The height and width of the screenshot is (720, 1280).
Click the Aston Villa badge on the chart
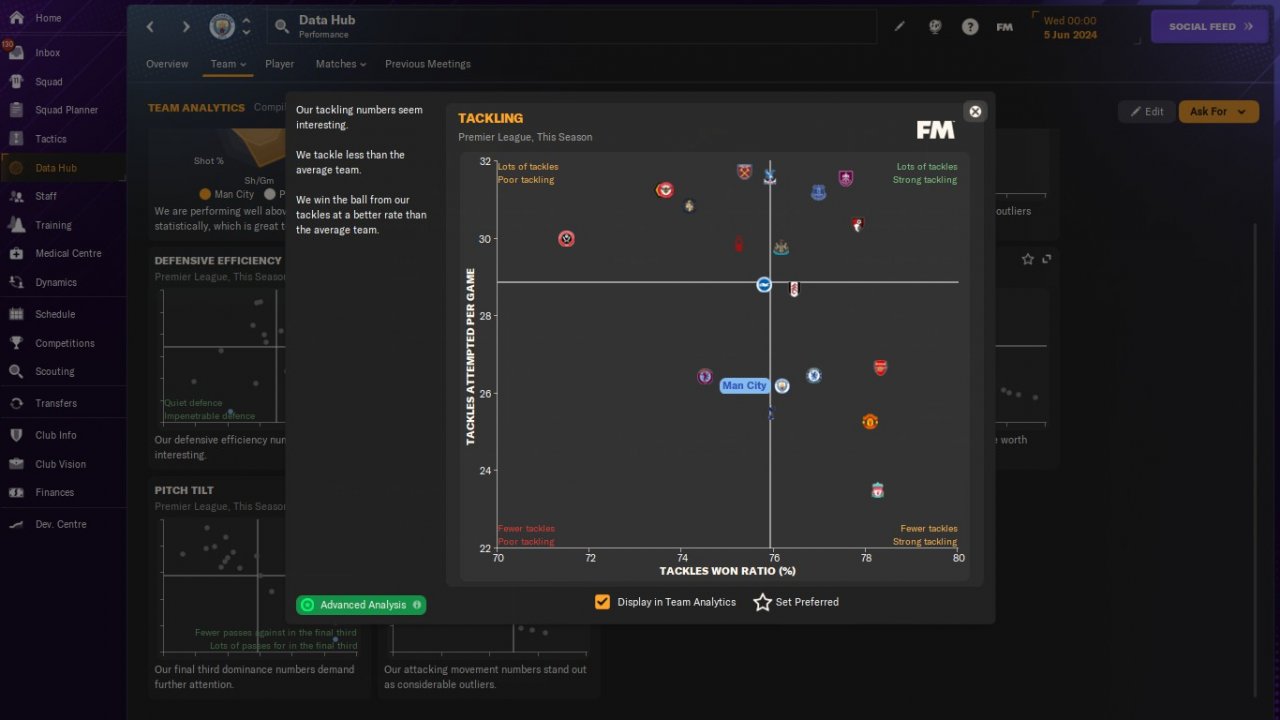[705, 377]
